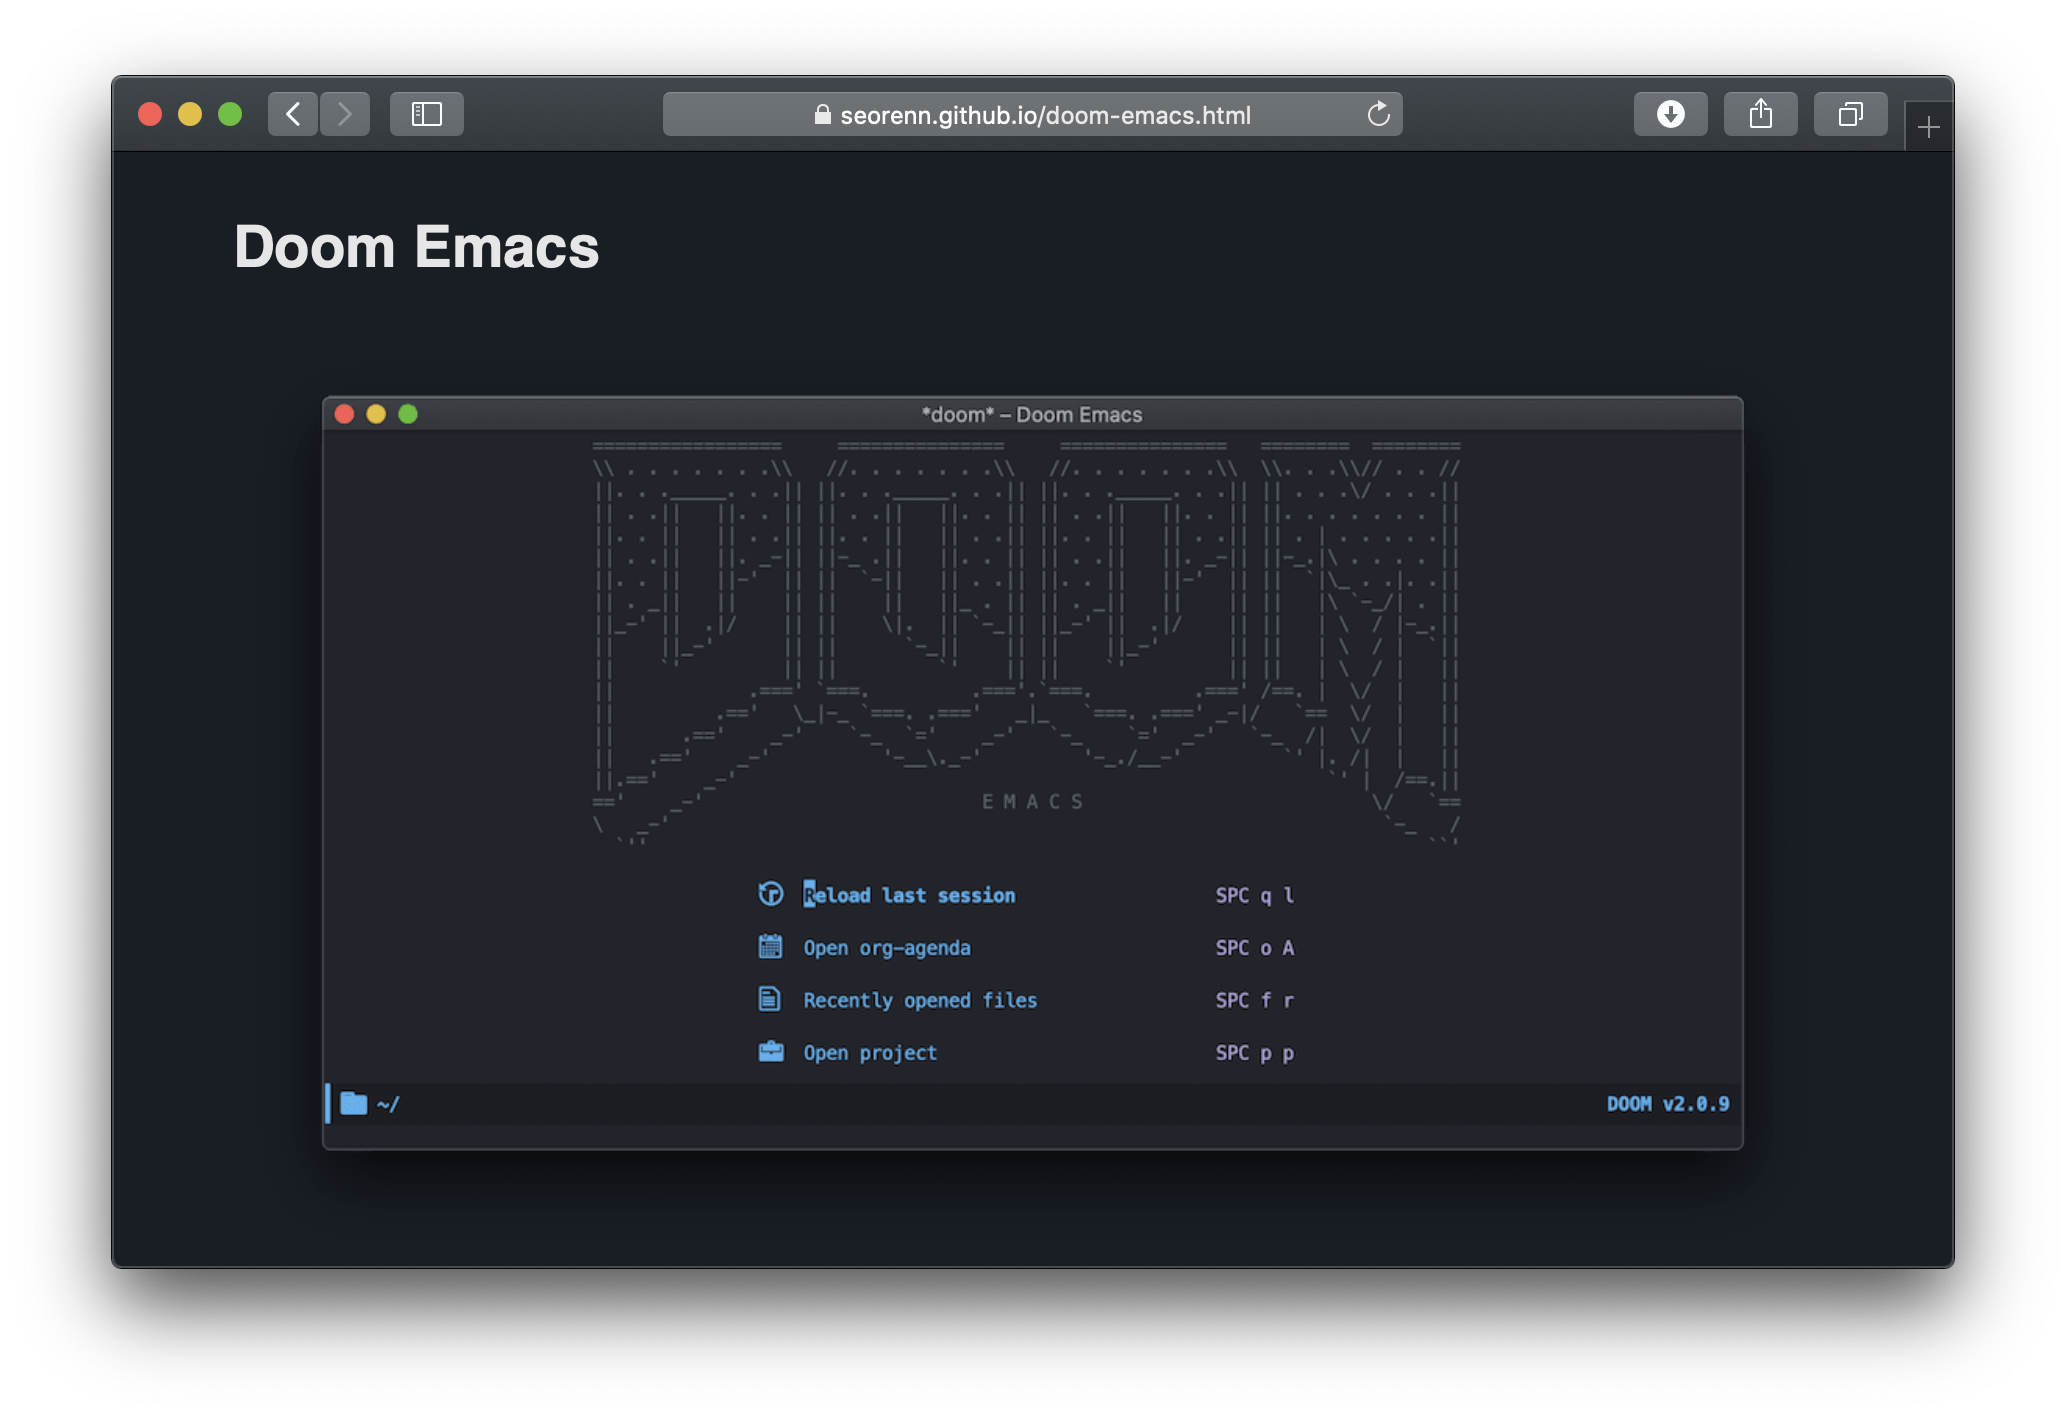This screenshot has height=1416, width=2066.
Task: Click the browser forward arrow button
Action: point(345,114)
